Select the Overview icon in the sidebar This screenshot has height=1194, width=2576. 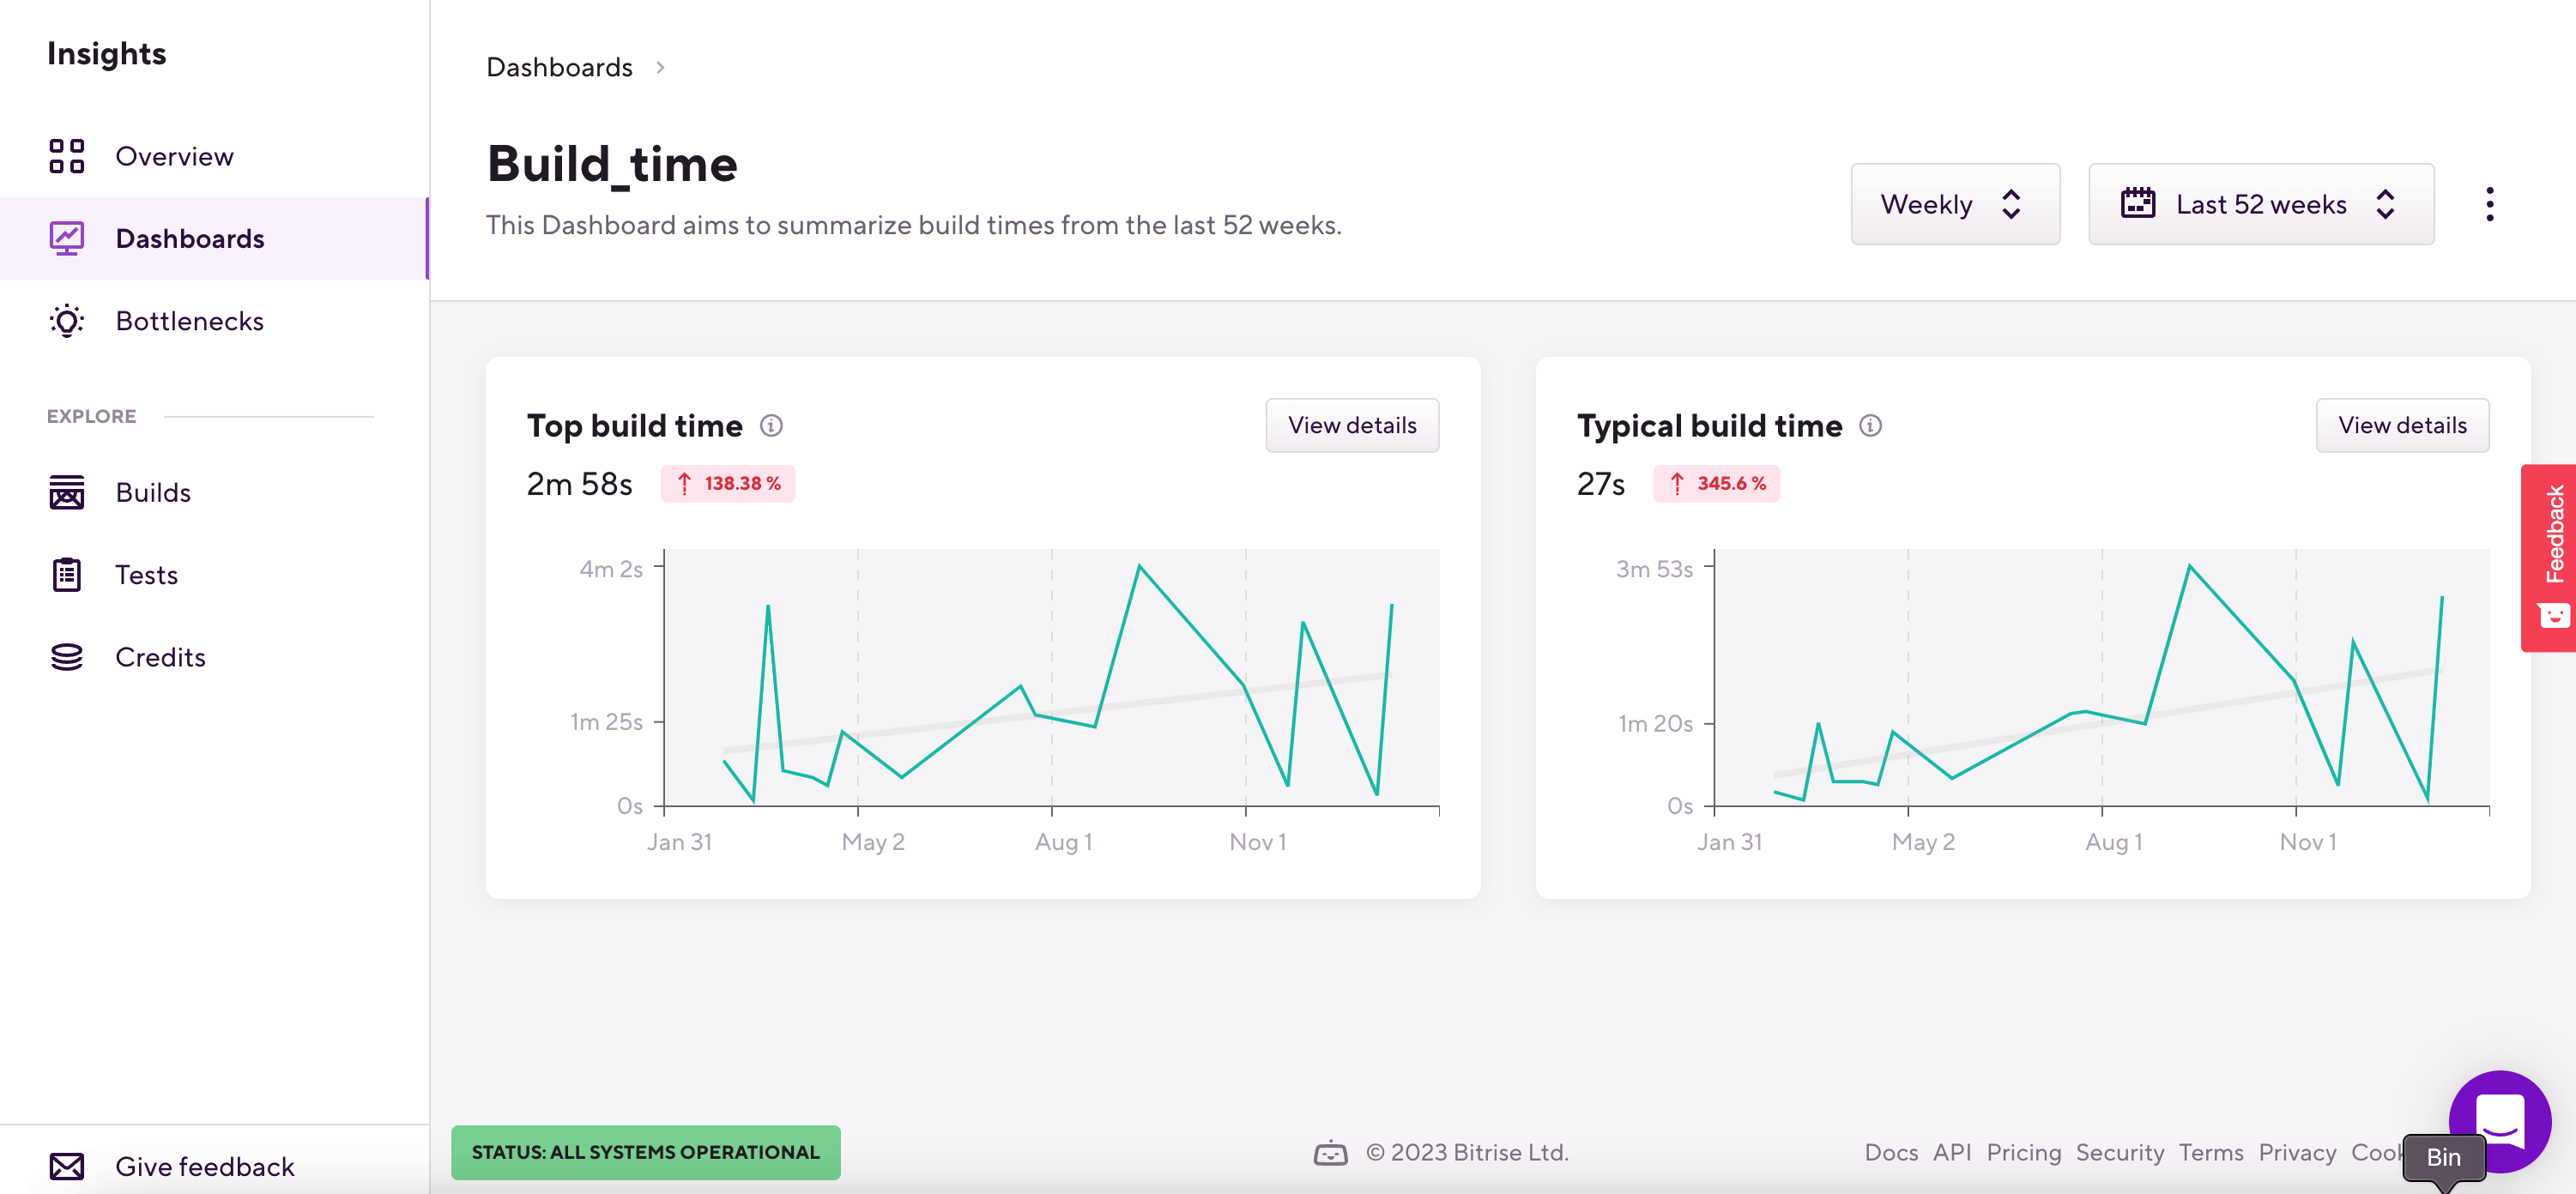click(66, 156)
